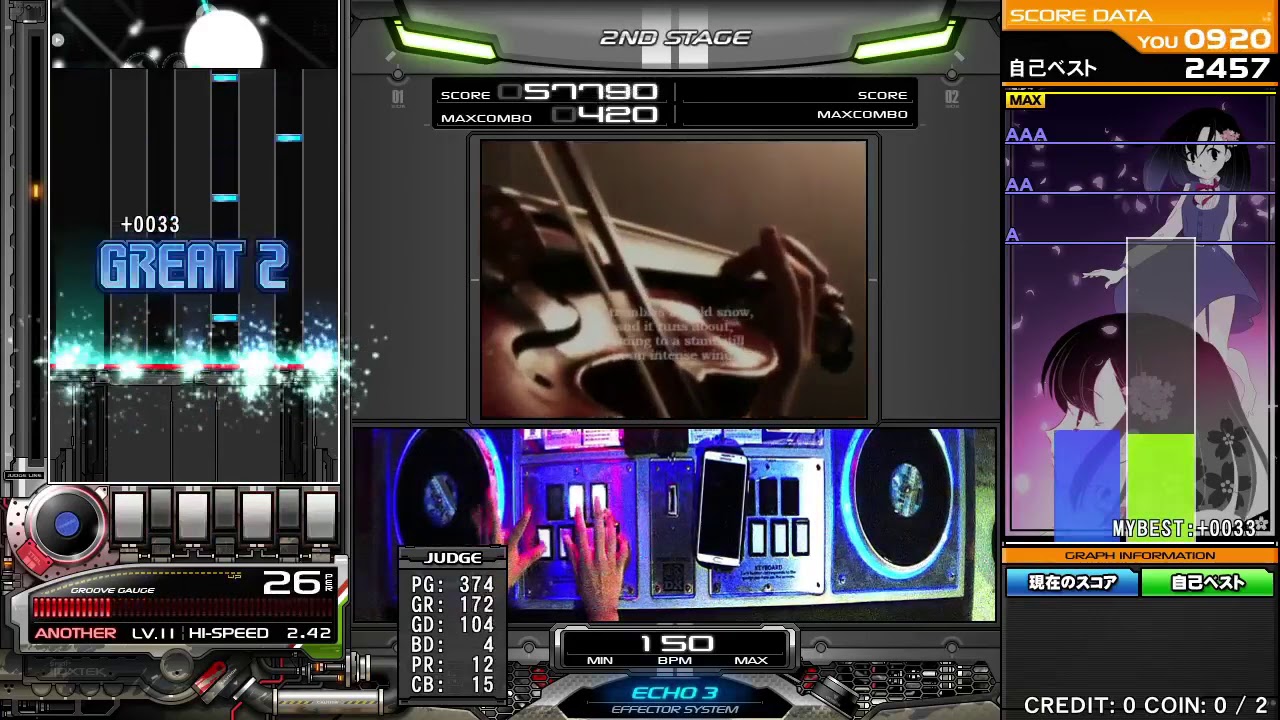Click the MAX label under BPM

tap(751, 661)
